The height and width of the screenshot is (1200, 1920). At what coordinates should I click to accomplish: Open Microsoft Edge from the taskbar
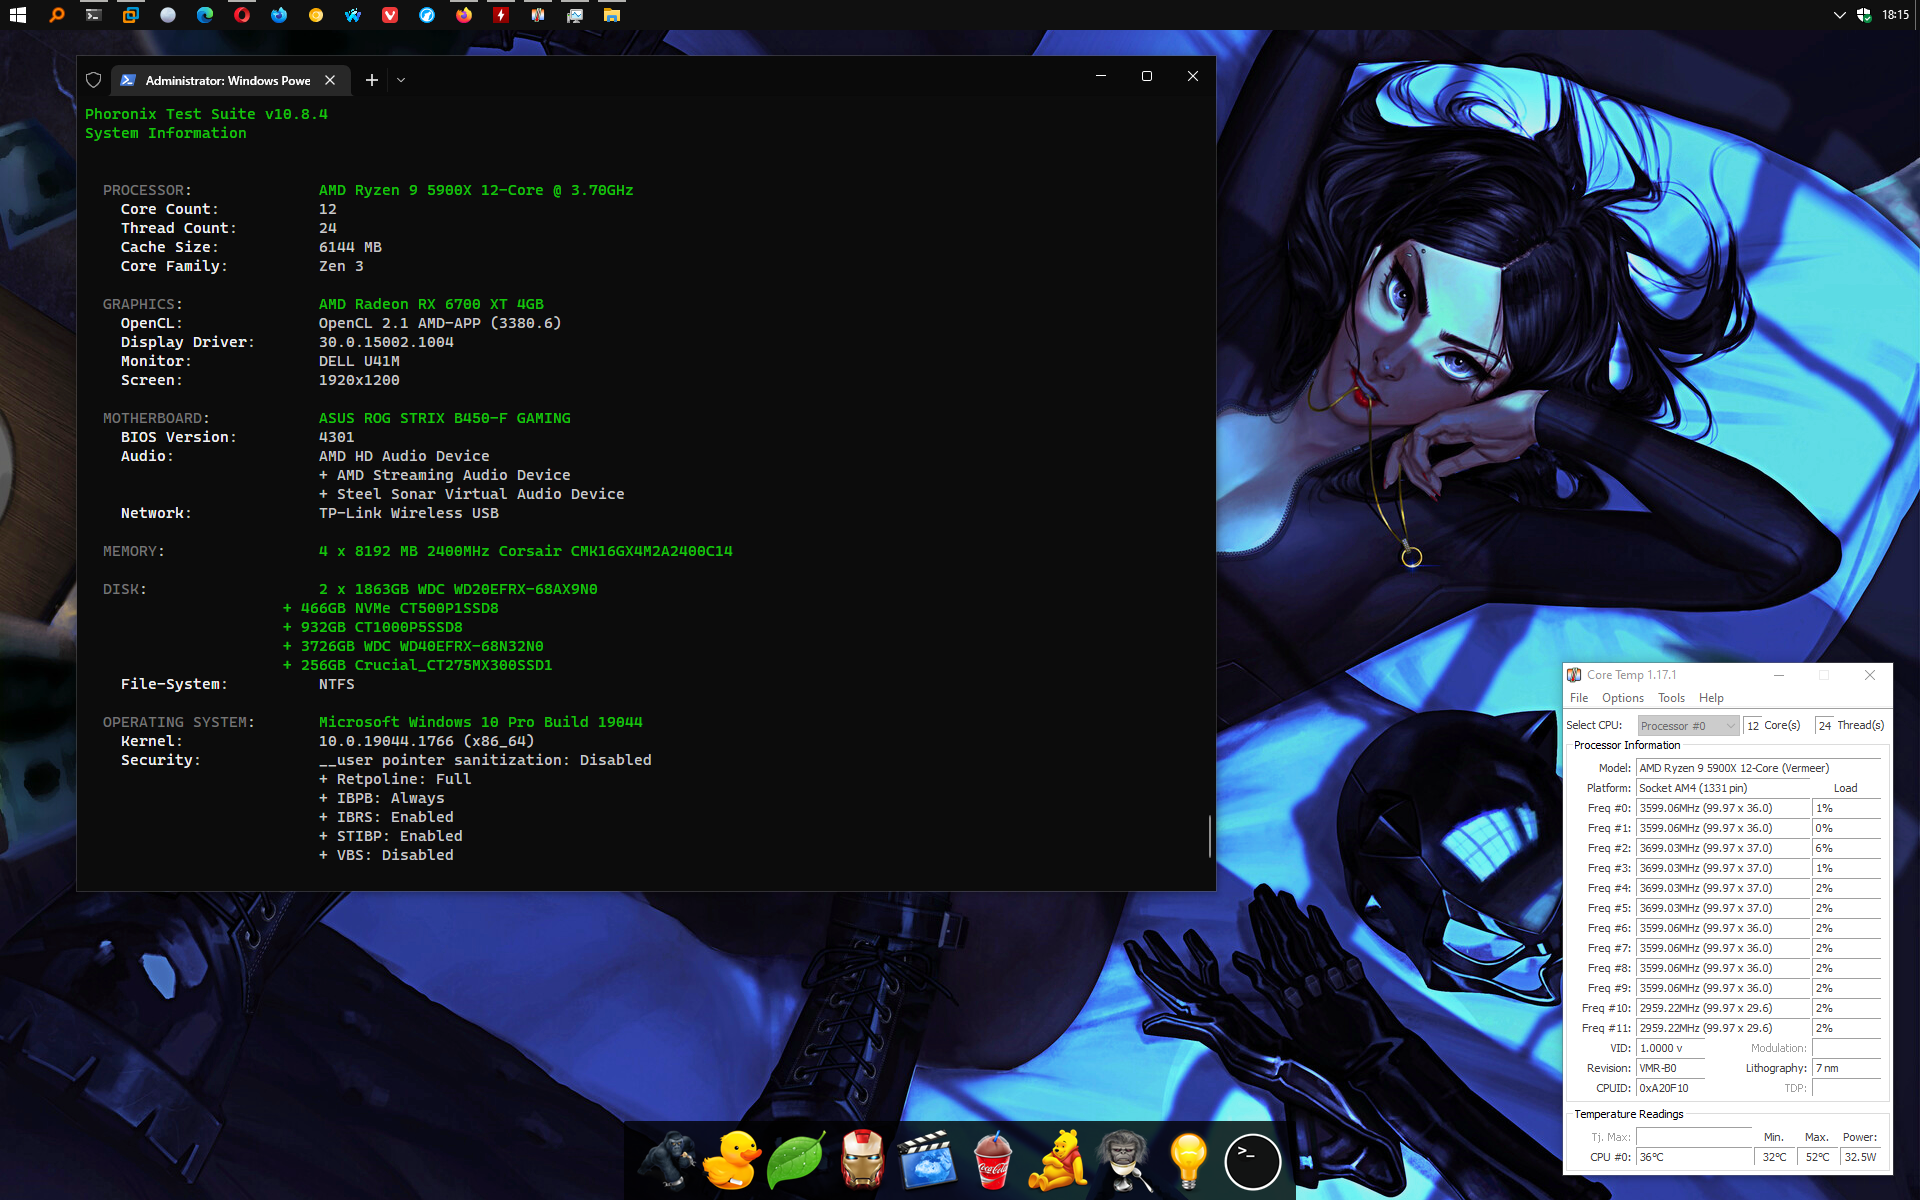click(205, 15)
